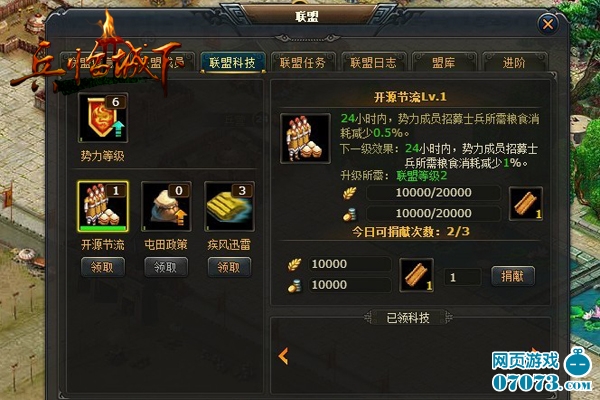Image resolution: width=600 pixels, height=400 pixels.
Task: Click the 捐献 donate button
Action: (x=513, y=276)
